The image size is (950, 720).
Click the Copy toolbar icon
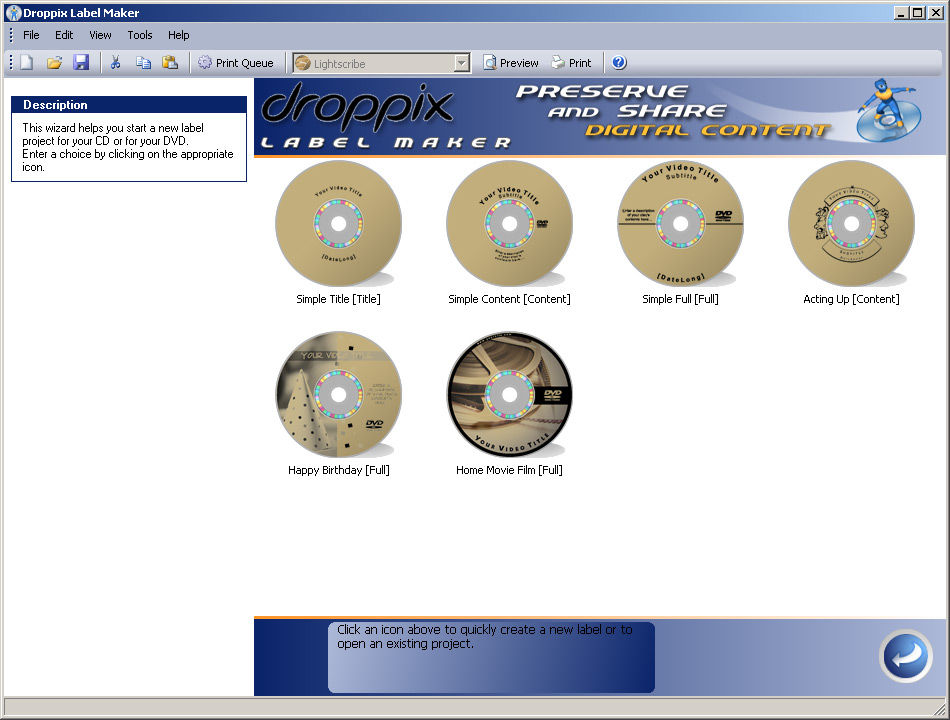pyautogui.click(x=143, y=62)
